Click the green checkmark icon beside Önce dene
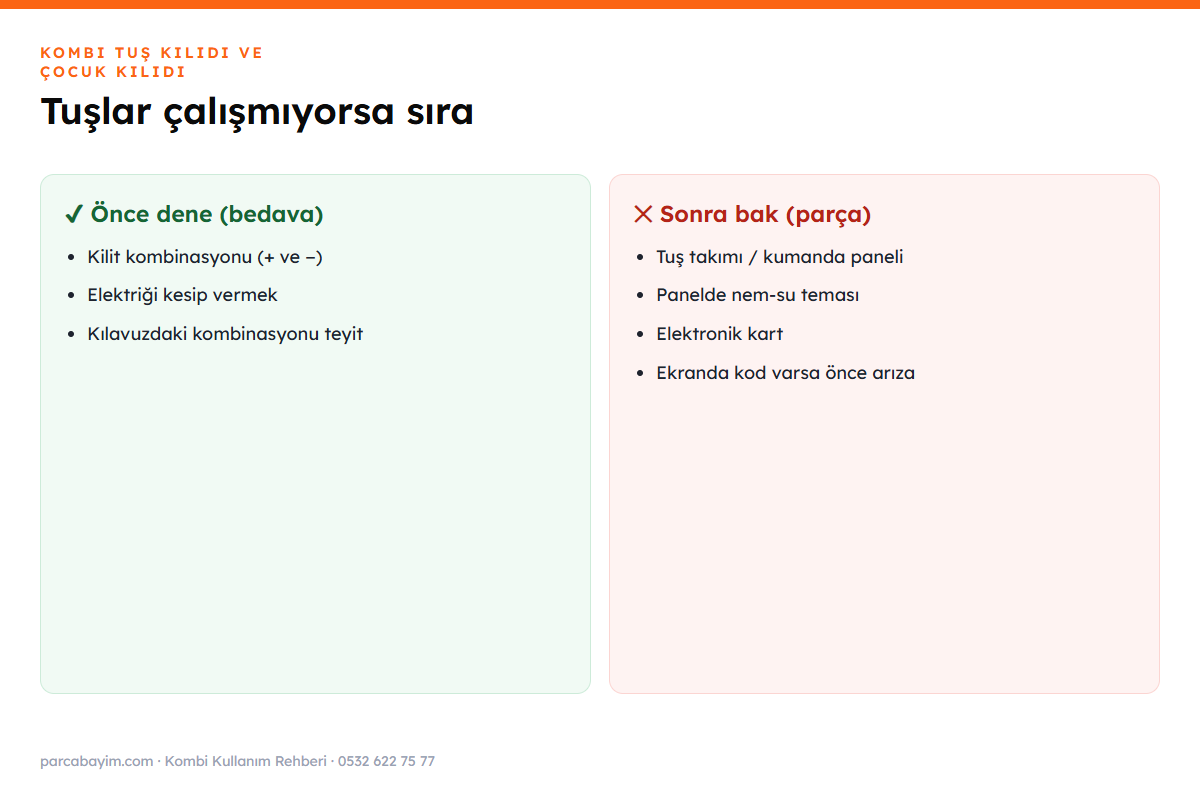 click(73, 214)
